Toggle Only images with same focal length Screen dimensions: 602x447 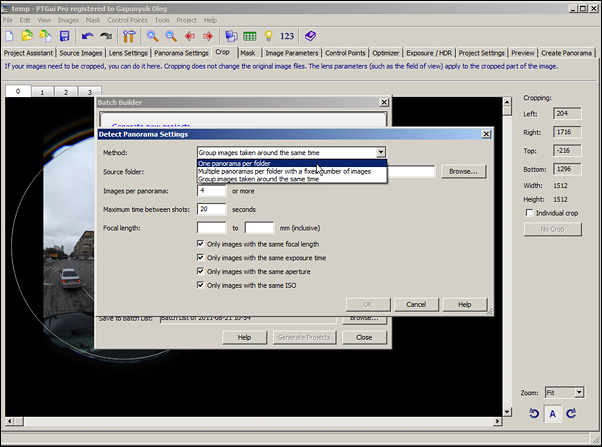pyautogui.click(x=200, y=243)
